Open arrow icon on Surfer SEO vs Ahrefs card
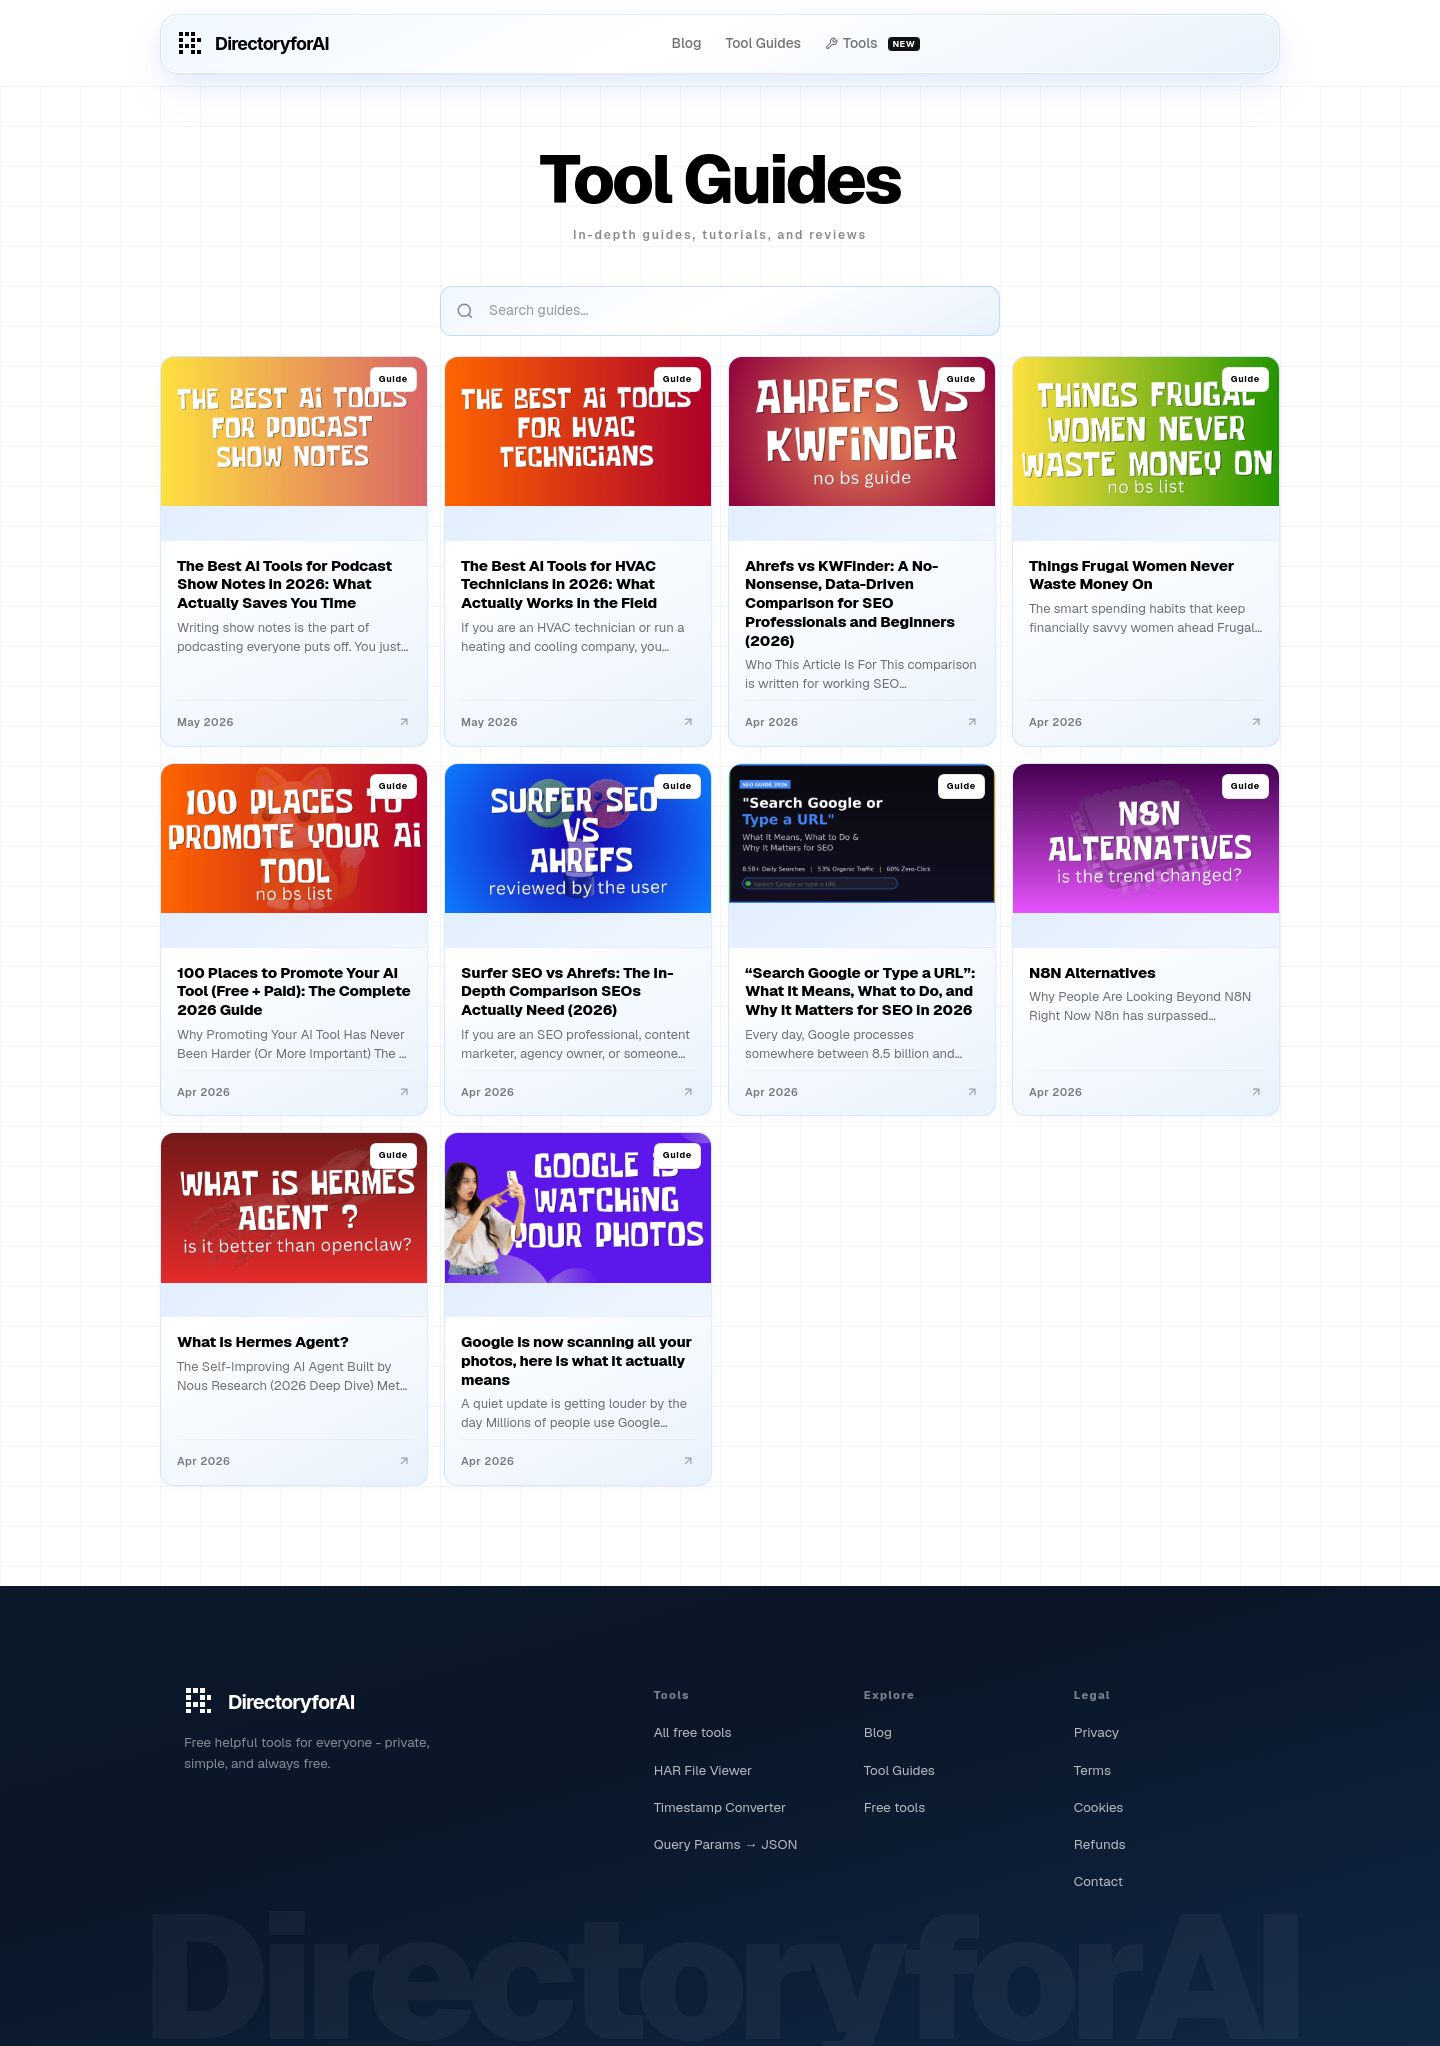This screenshot has width=1440, height=2046. coord(688,1092)
